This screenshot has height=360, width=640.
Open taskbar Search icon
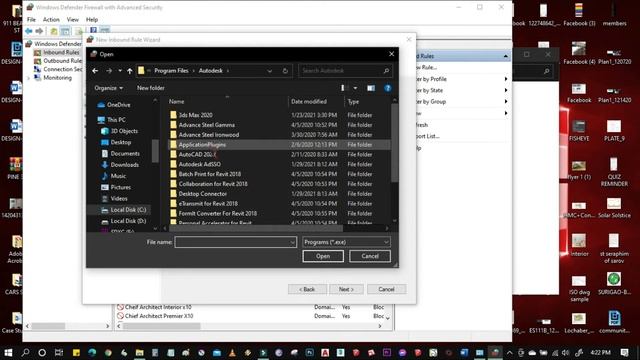[25, 352]
